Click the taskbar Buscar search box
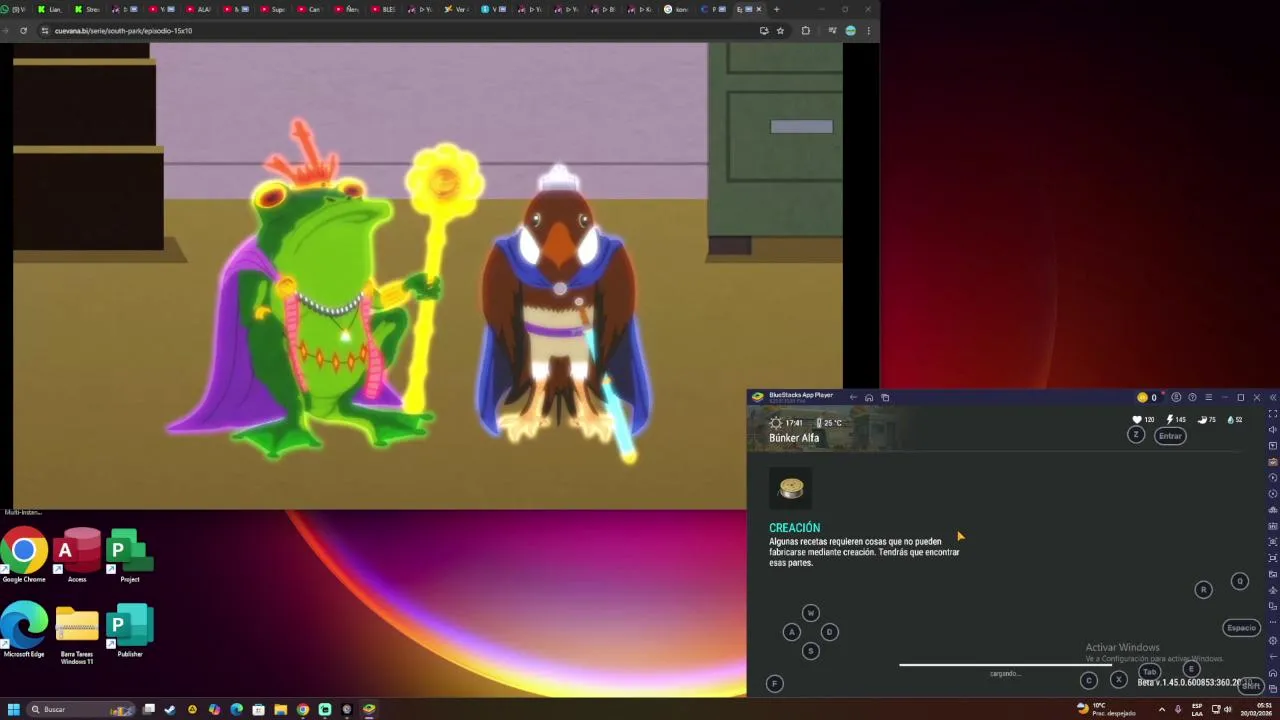The width and height of the screenshot is (1280, 720). click(81, 709)
